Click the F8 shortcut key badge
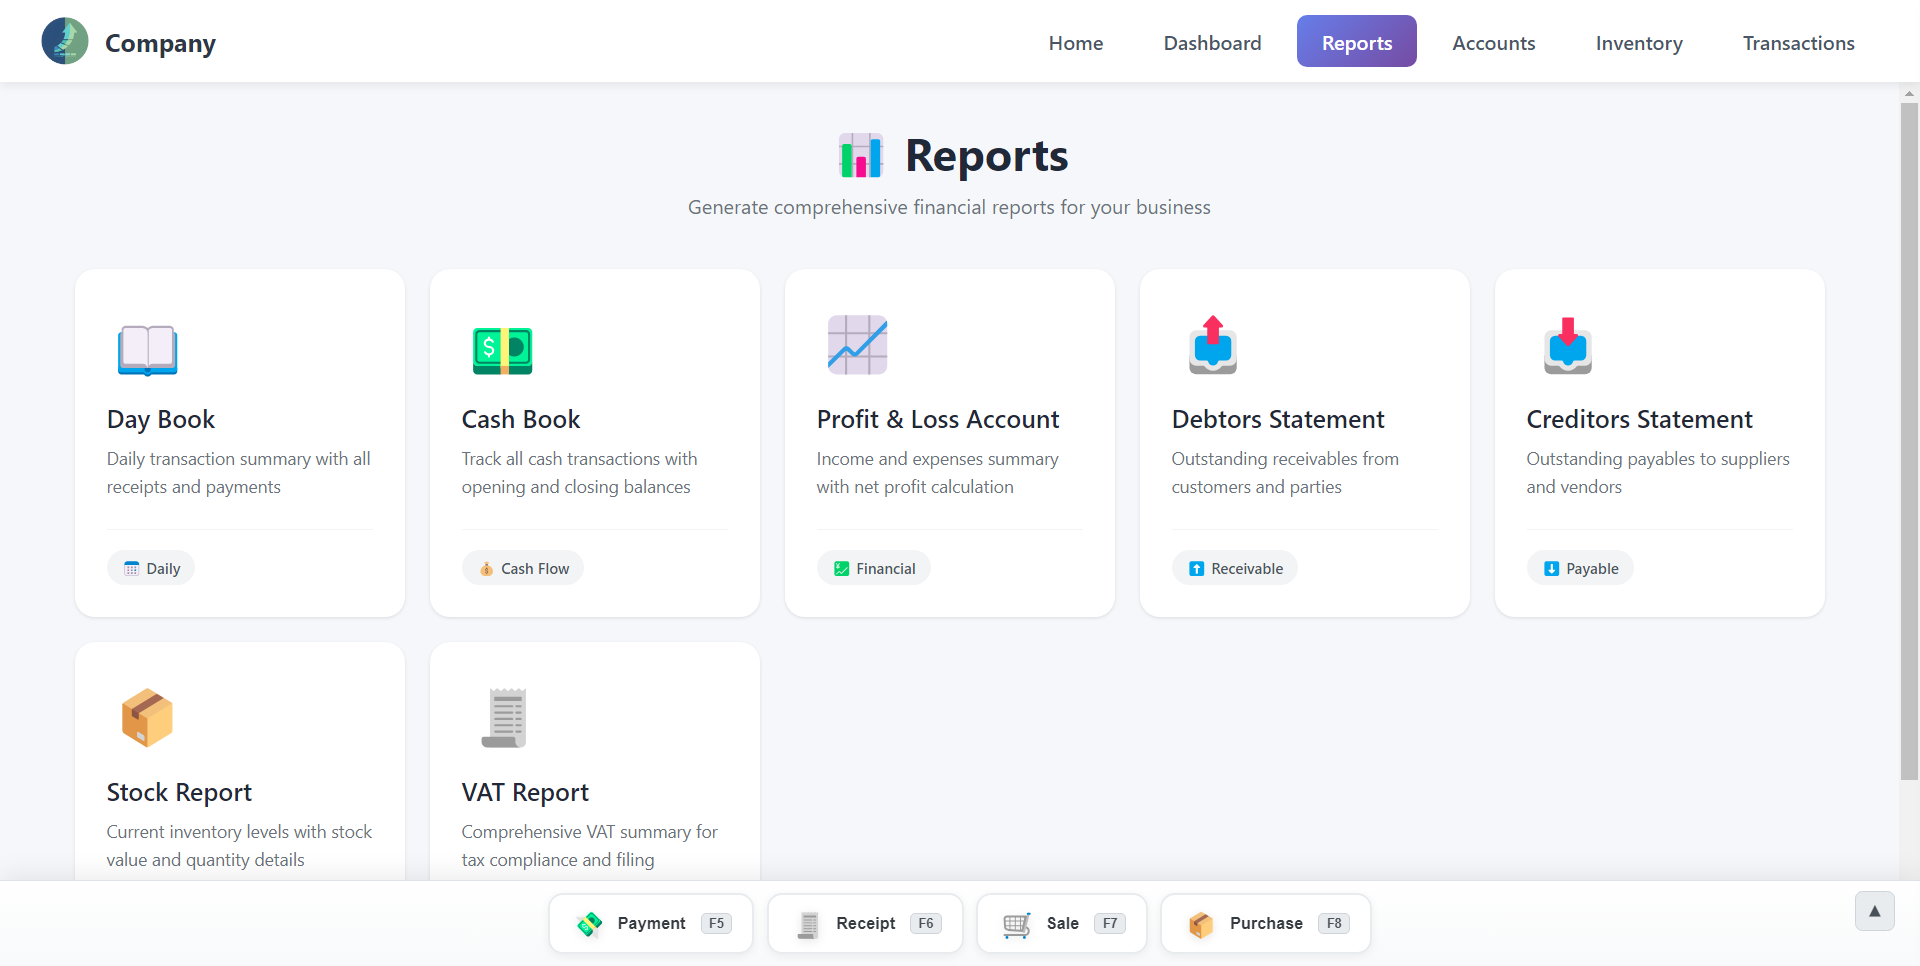This screenshot has width=1920, height=966. (x=1334, y=924)
